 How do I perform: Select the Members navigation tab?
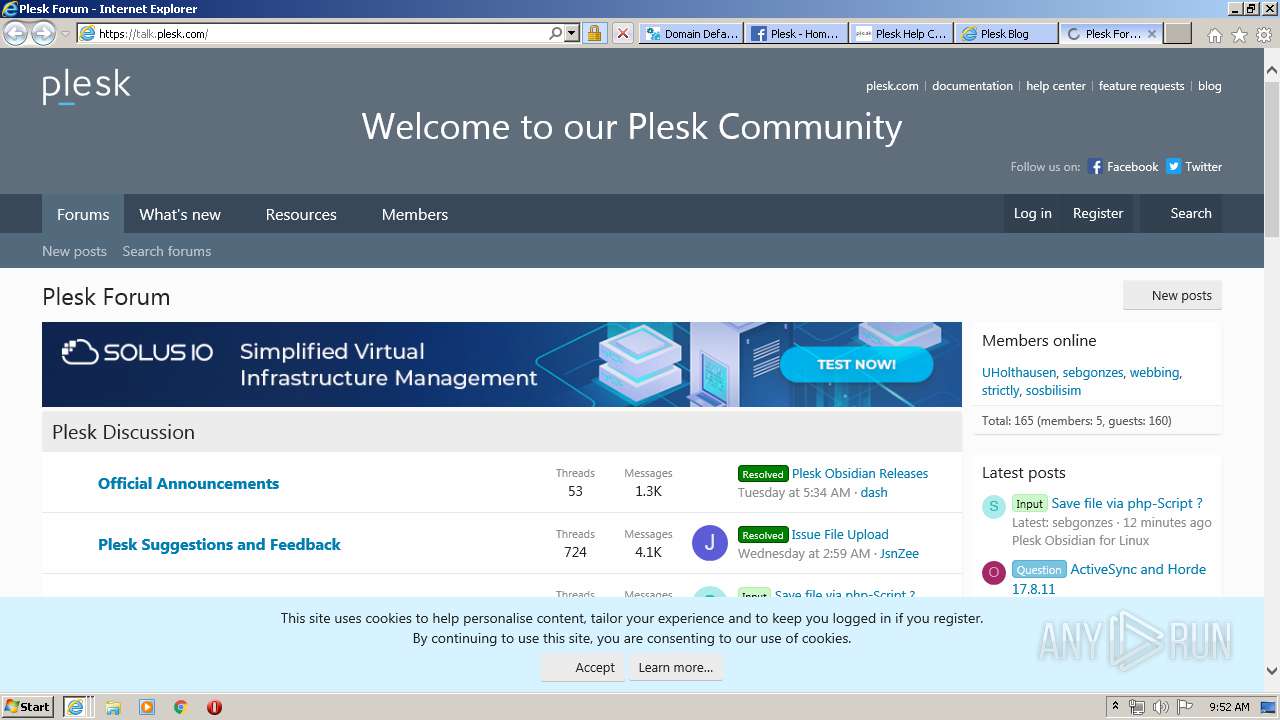(415, 214)
